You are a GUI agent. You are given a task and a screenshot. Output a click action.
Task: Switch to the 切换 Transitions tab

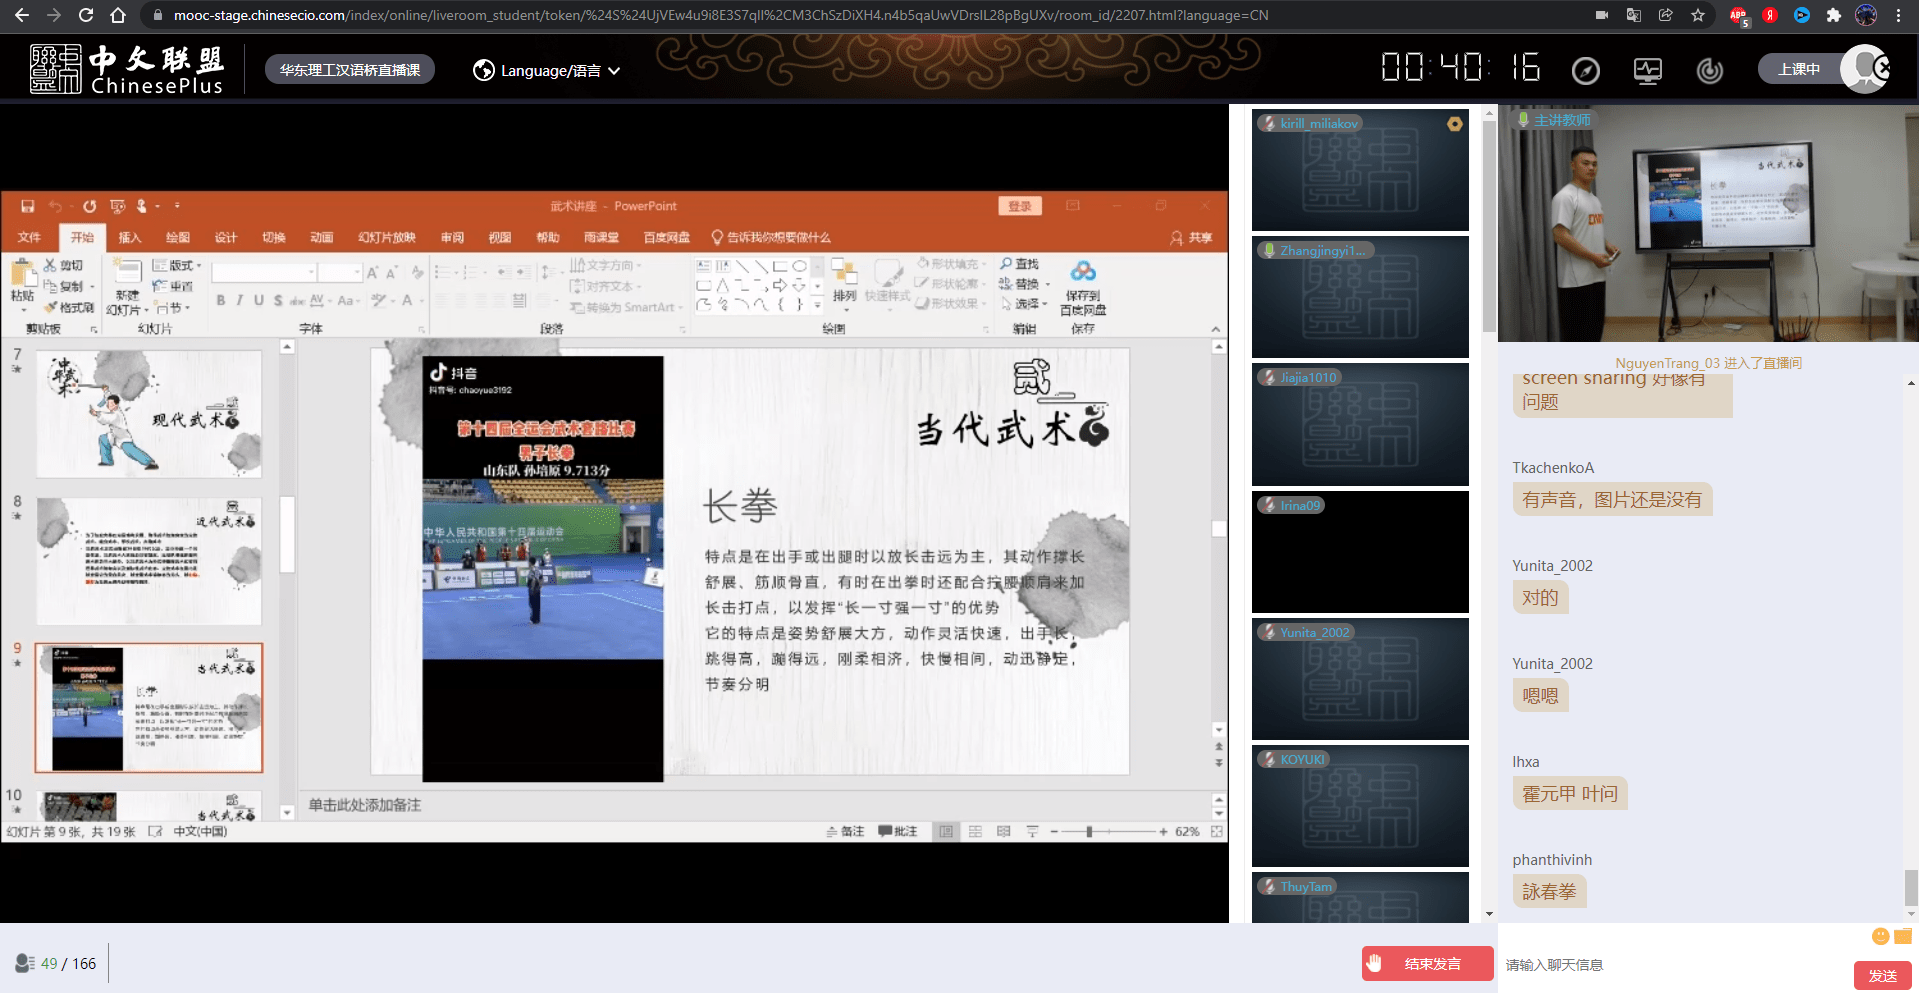pos(273,237)
